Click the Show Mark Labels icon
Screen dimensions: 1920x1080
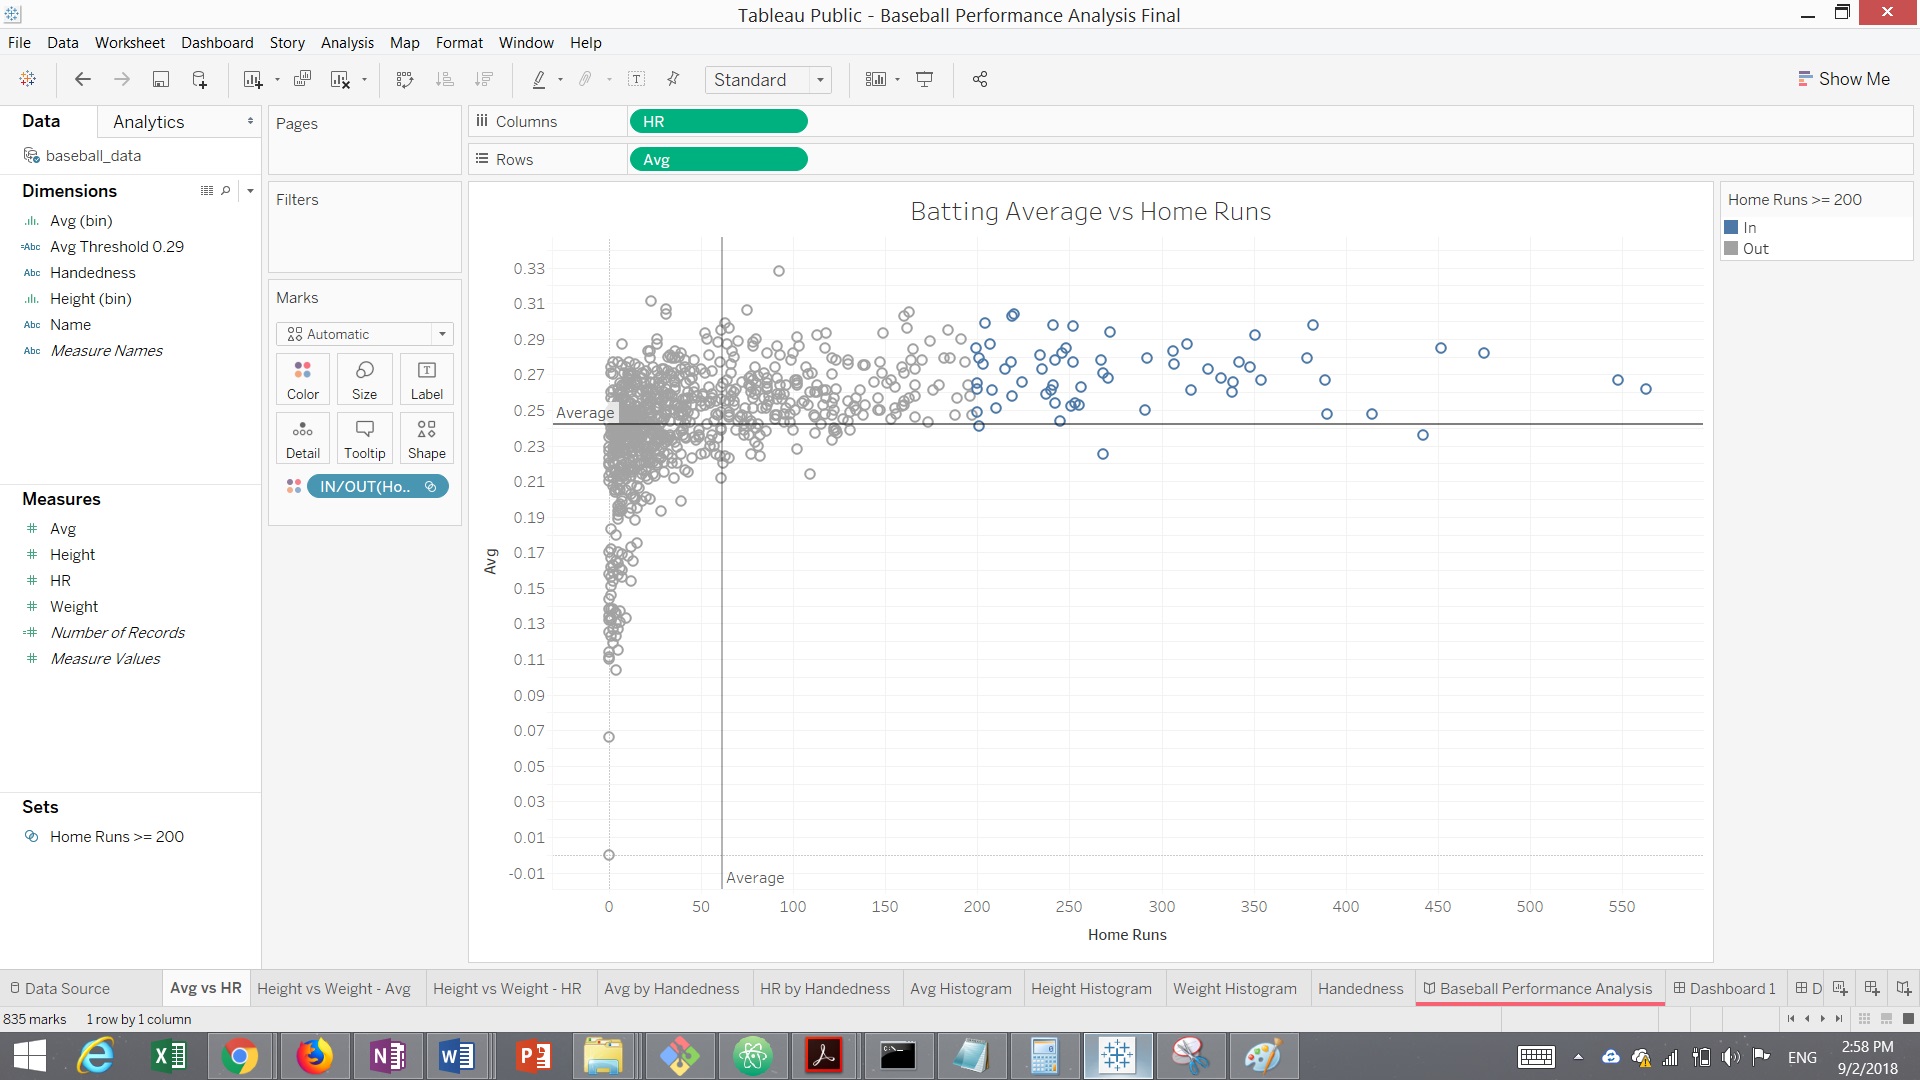pos(636,79)
